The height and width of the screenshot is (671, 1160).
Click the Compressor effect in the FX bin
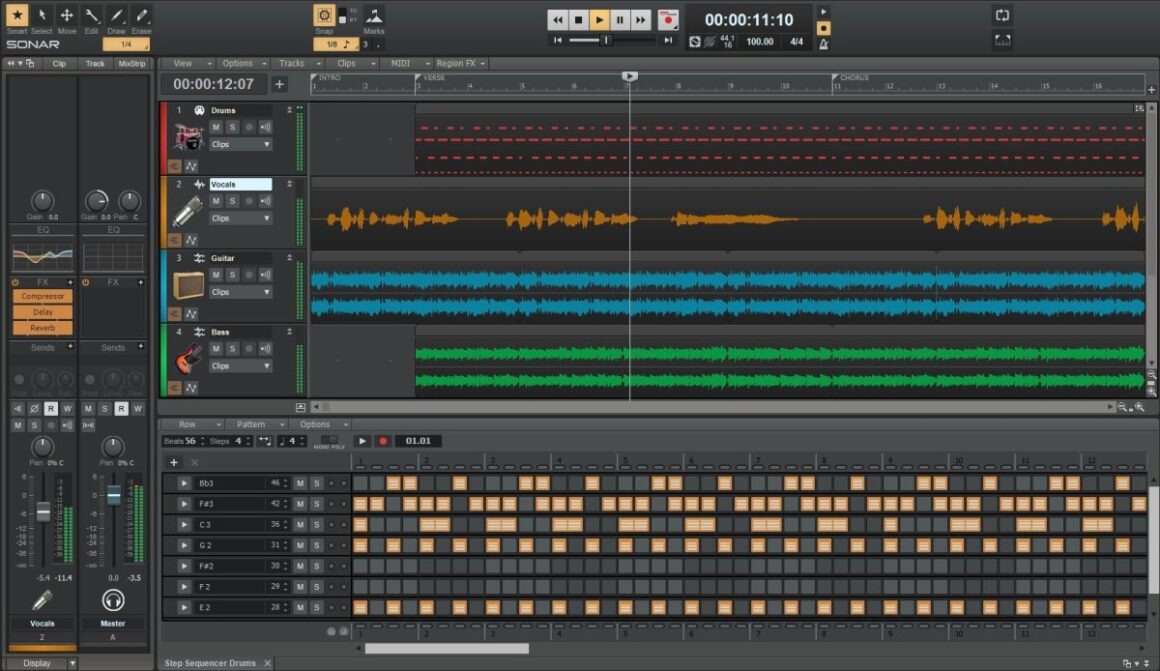[x=41, y=296]
